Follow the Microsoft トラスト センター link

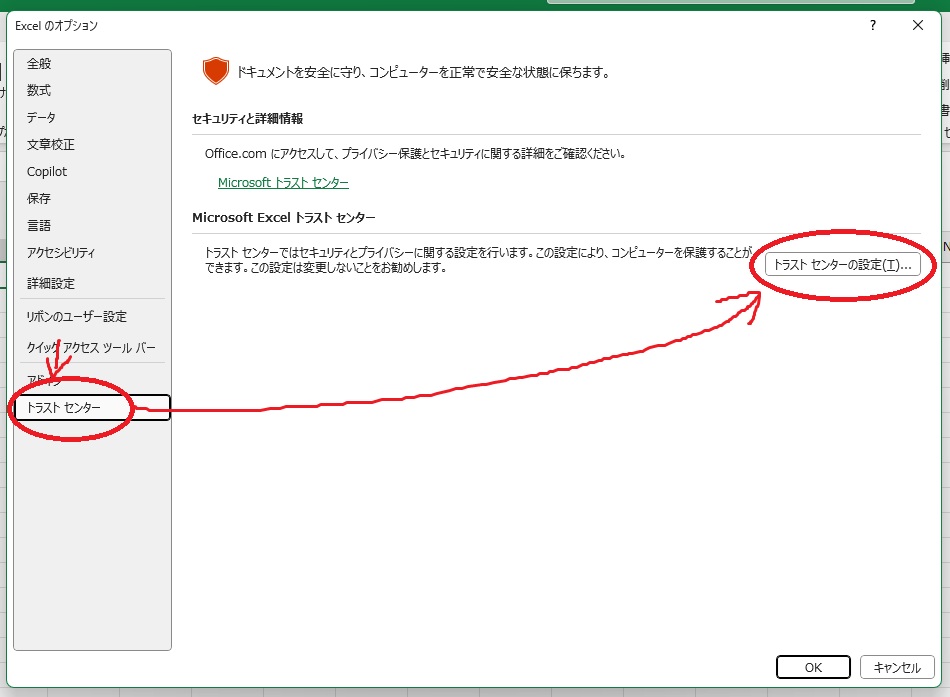283,183
